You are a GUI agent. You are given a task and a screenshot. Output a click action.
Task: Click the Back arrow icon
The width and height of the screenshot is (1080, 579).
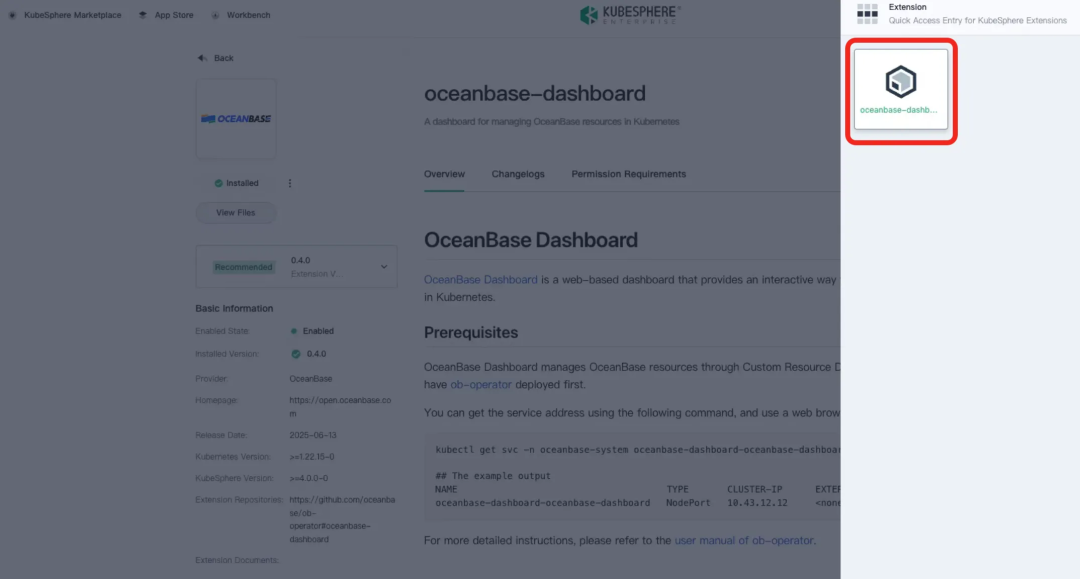pyautogui.click(x=202, y=58)
